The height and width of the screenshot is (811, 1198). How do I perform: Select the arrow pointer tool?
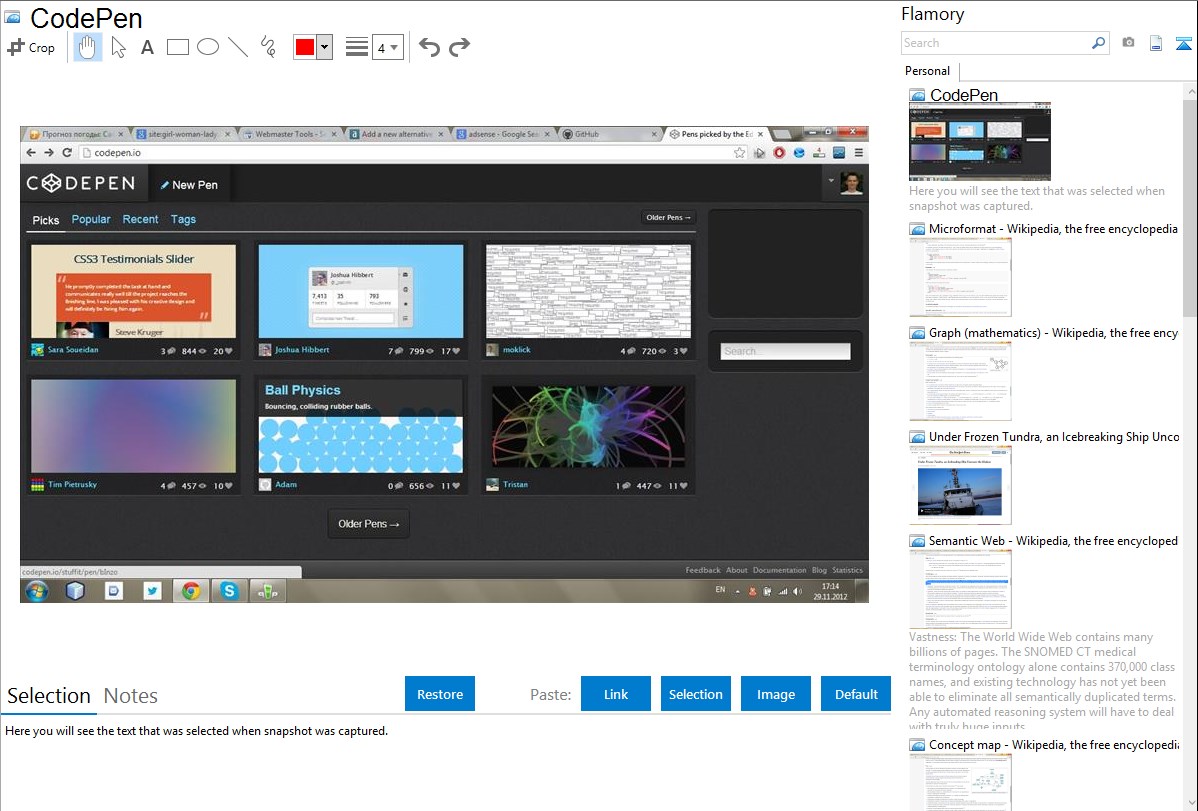[118, 47]
